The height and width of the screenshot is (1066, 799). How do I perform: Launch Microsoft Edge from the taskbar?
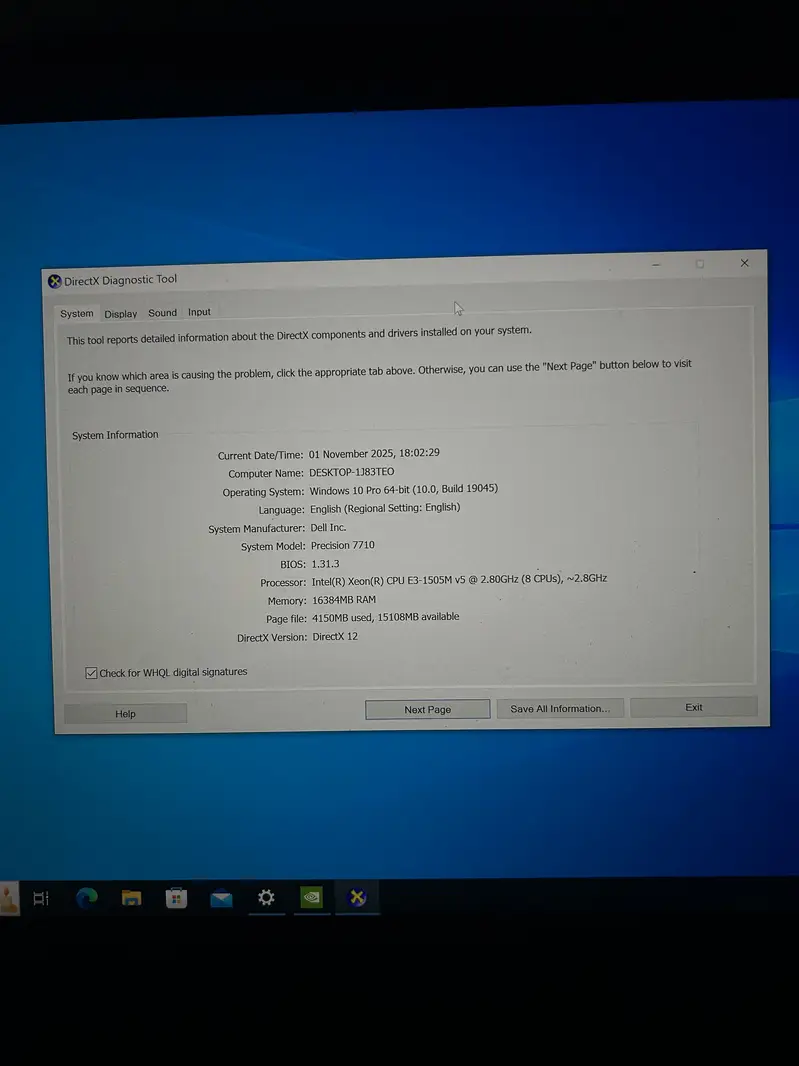[87, 898]
